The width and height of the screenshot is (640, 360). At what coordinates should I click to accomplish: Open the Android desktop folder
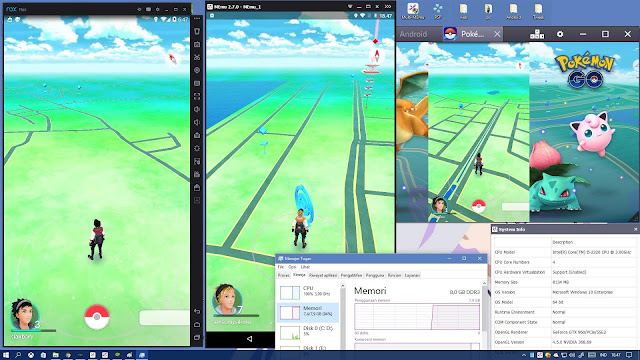[x=513, y=11]
